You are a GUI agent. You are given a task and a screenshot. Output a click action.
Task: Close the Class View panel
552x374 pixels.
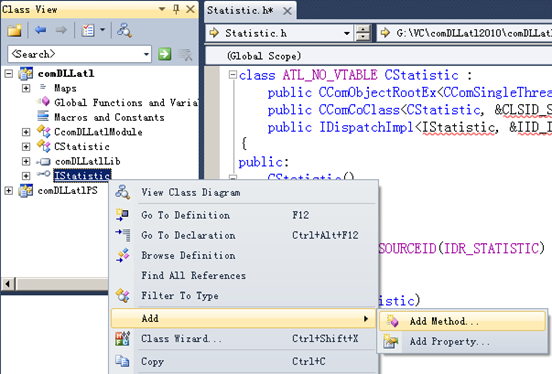pyautogui.click(x=190, y=9)
